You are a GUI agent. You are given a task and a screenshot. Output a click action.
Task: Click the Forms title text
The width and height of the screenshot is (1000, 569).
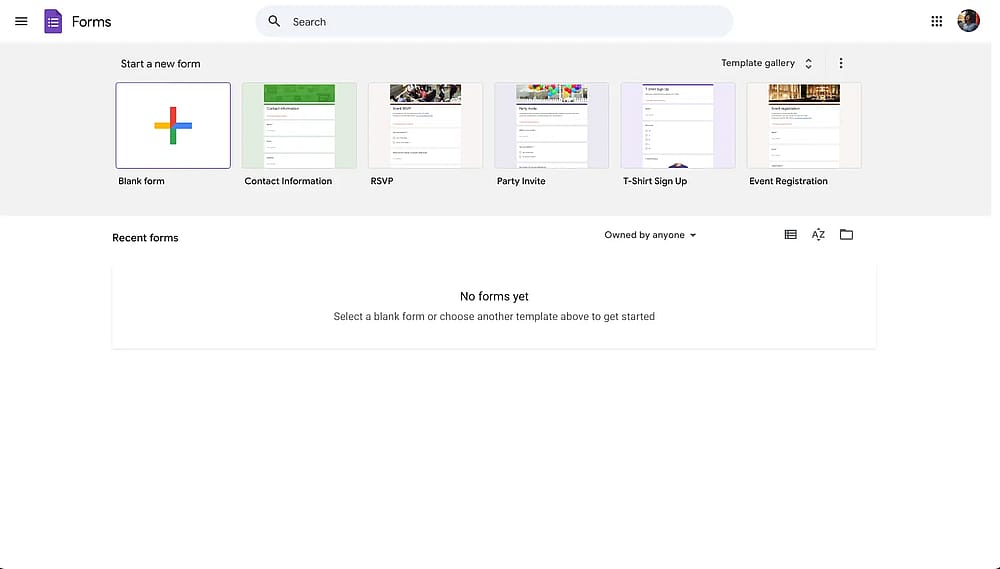[91, 22]
